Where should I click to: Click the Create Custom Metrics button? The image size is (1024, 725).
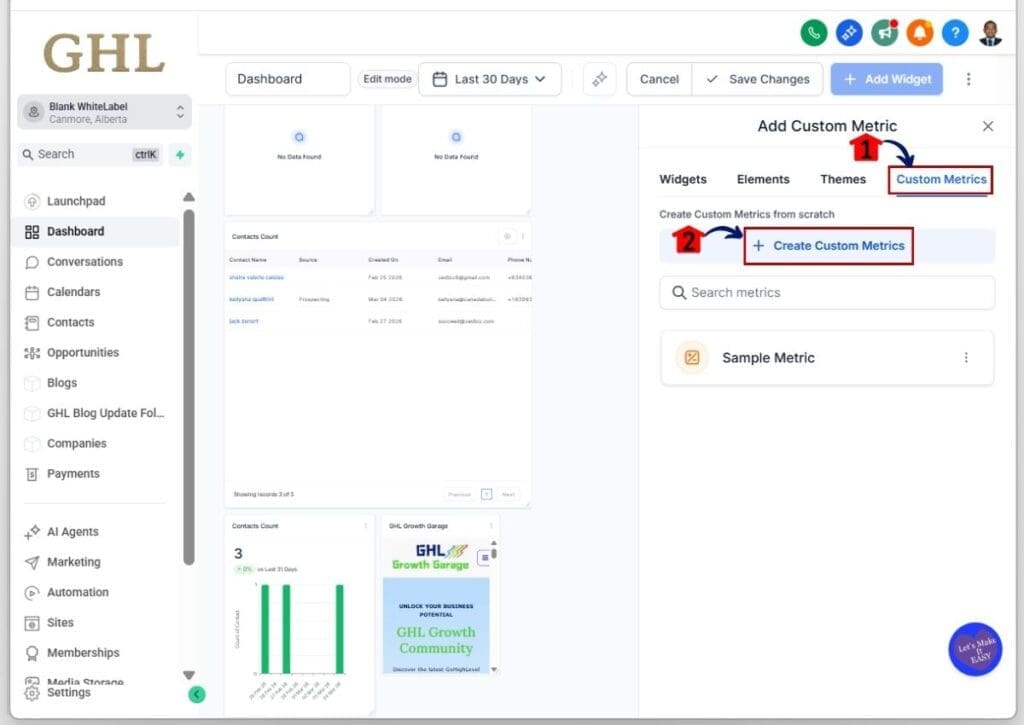tap(826, 246)
